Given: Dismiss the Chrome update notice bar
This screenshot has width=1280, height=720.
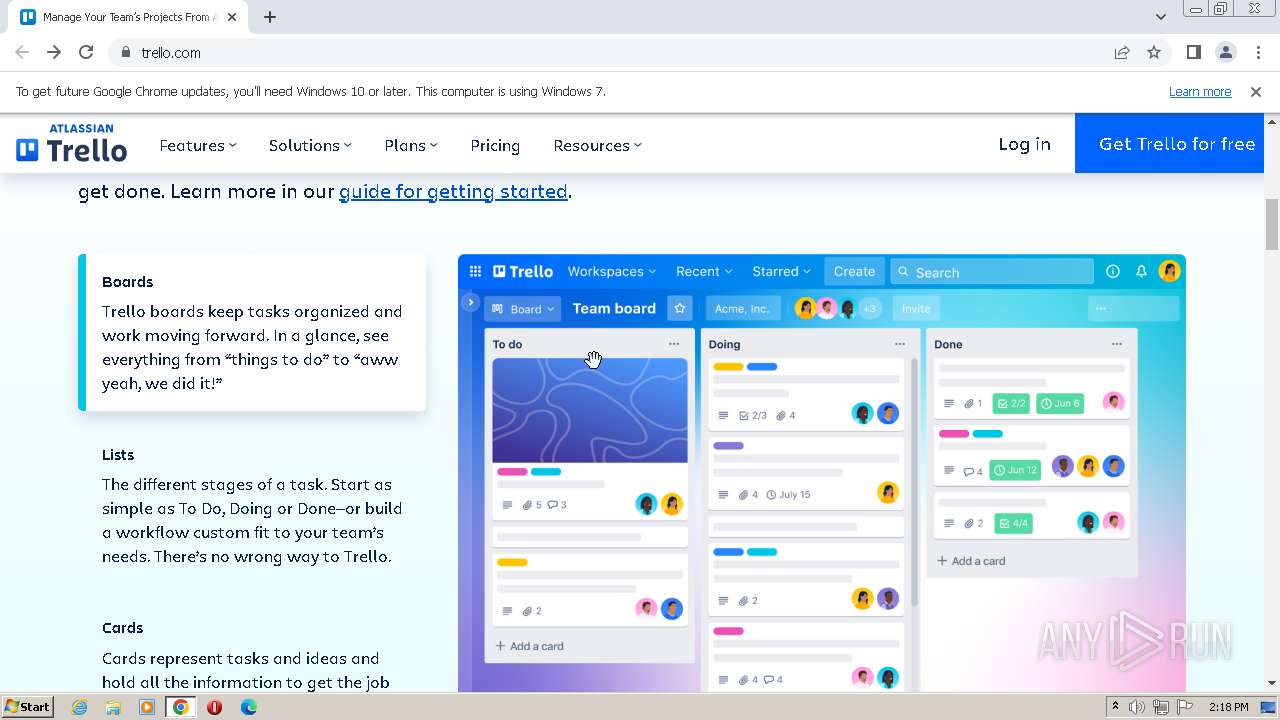Looking at the screenshot, I should (1256, 91).
